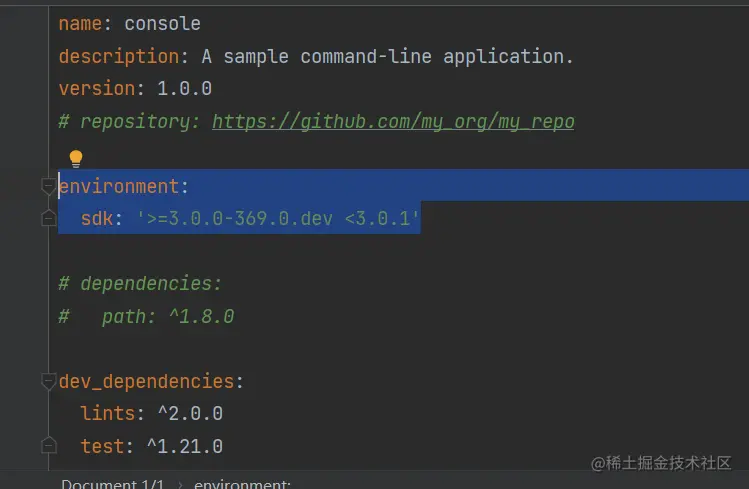Image resolution: width=749 pixels, height=489 pixels.
Task: Collapse the dev_dependencies block fold marker
Action: click(x=48, y=381)
